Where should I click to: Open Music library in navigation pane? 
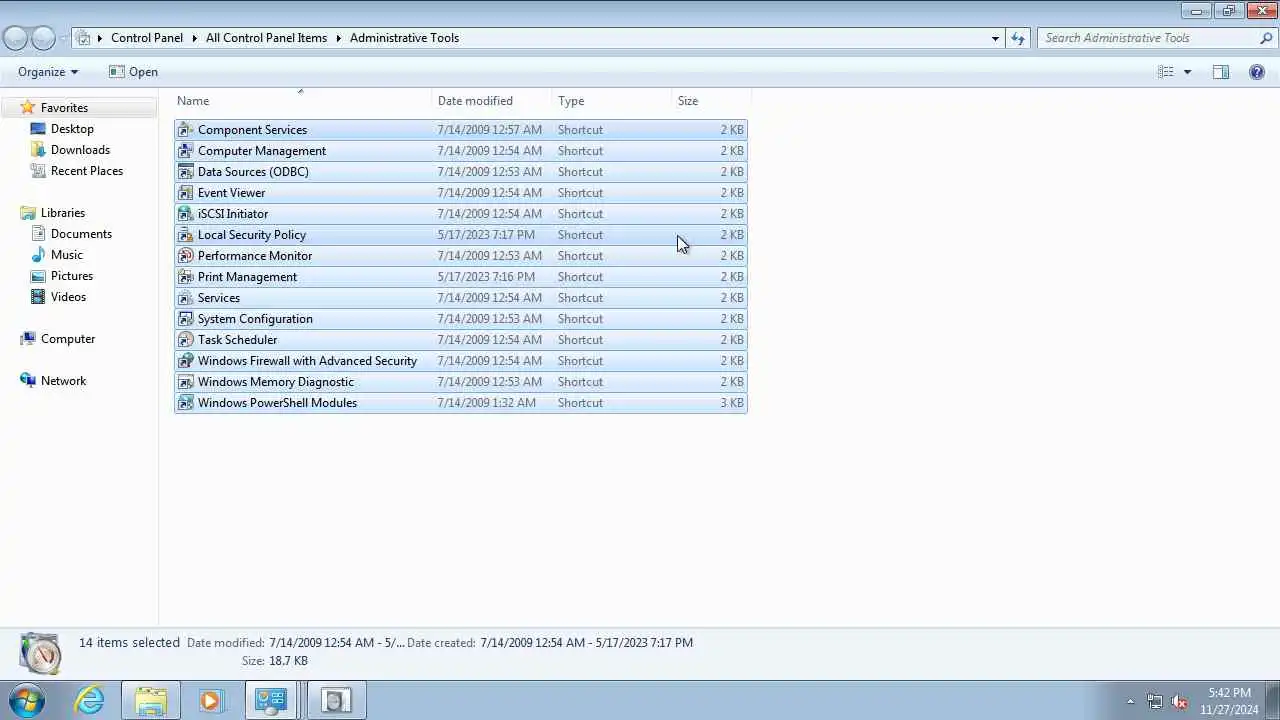click(x=67, y=255)
